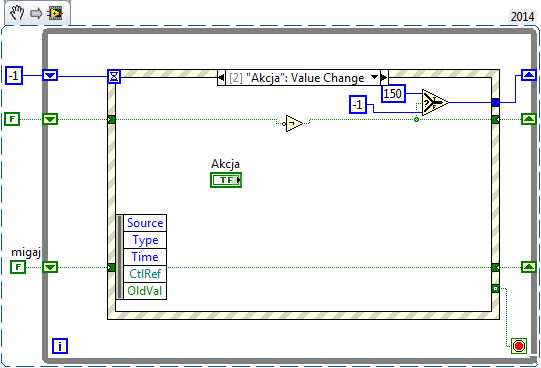Go to previous event case with left arrow
Viewport: 541px width, 368px height.
coord(221,78)
